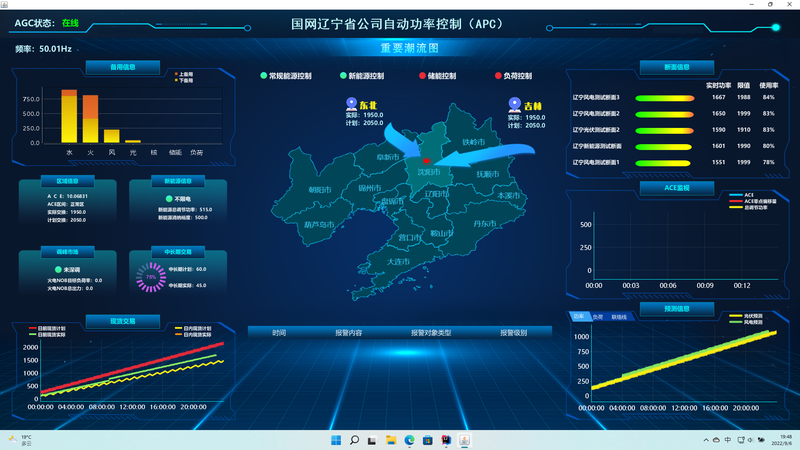Click the 吉林 location pin icon
This screenshot has width=800, height=450.
click(x=515, y=105)
